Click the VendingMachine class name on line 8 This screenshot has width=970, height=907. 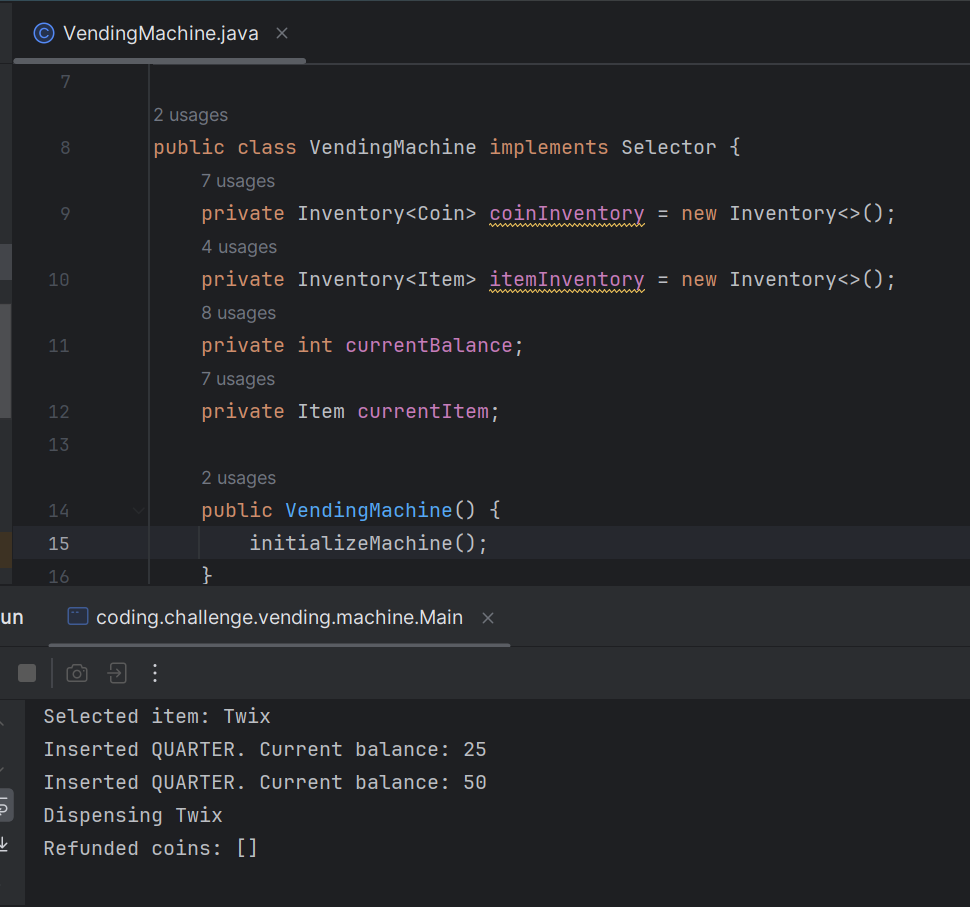(393, 147)
